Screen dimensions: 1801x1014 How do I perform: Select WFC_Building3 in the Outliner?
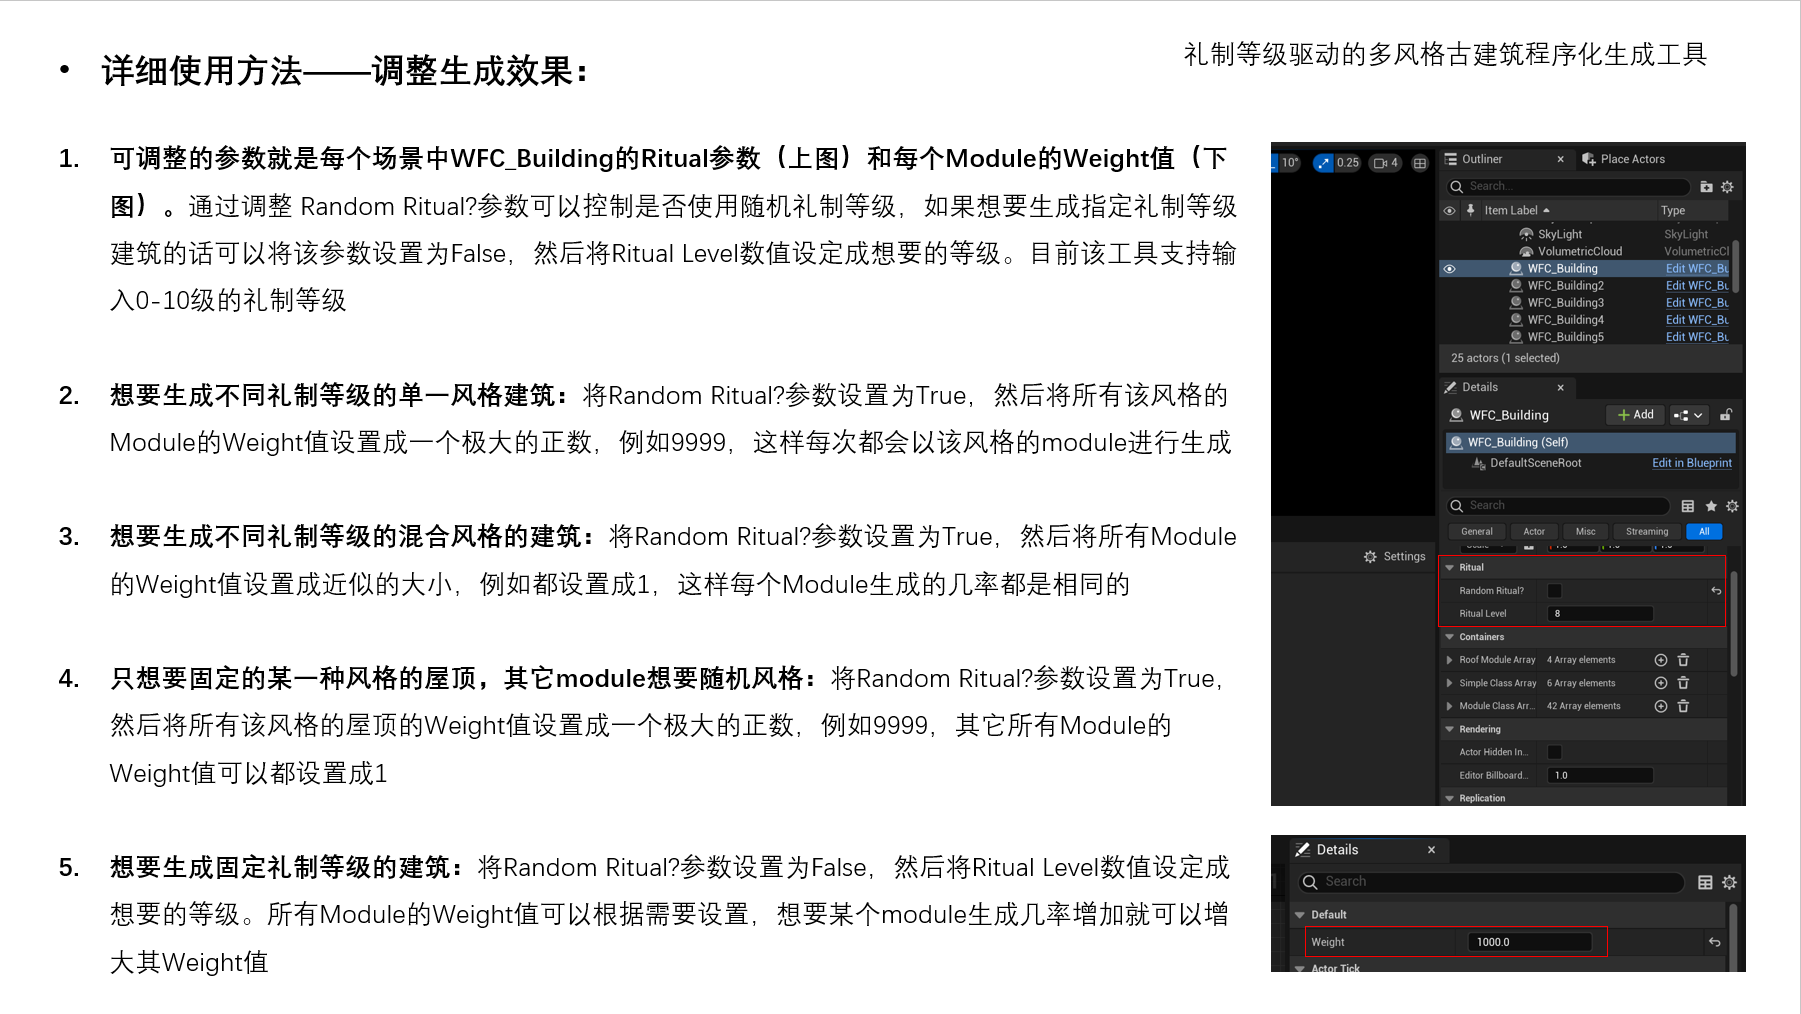tap(1565, 303)
